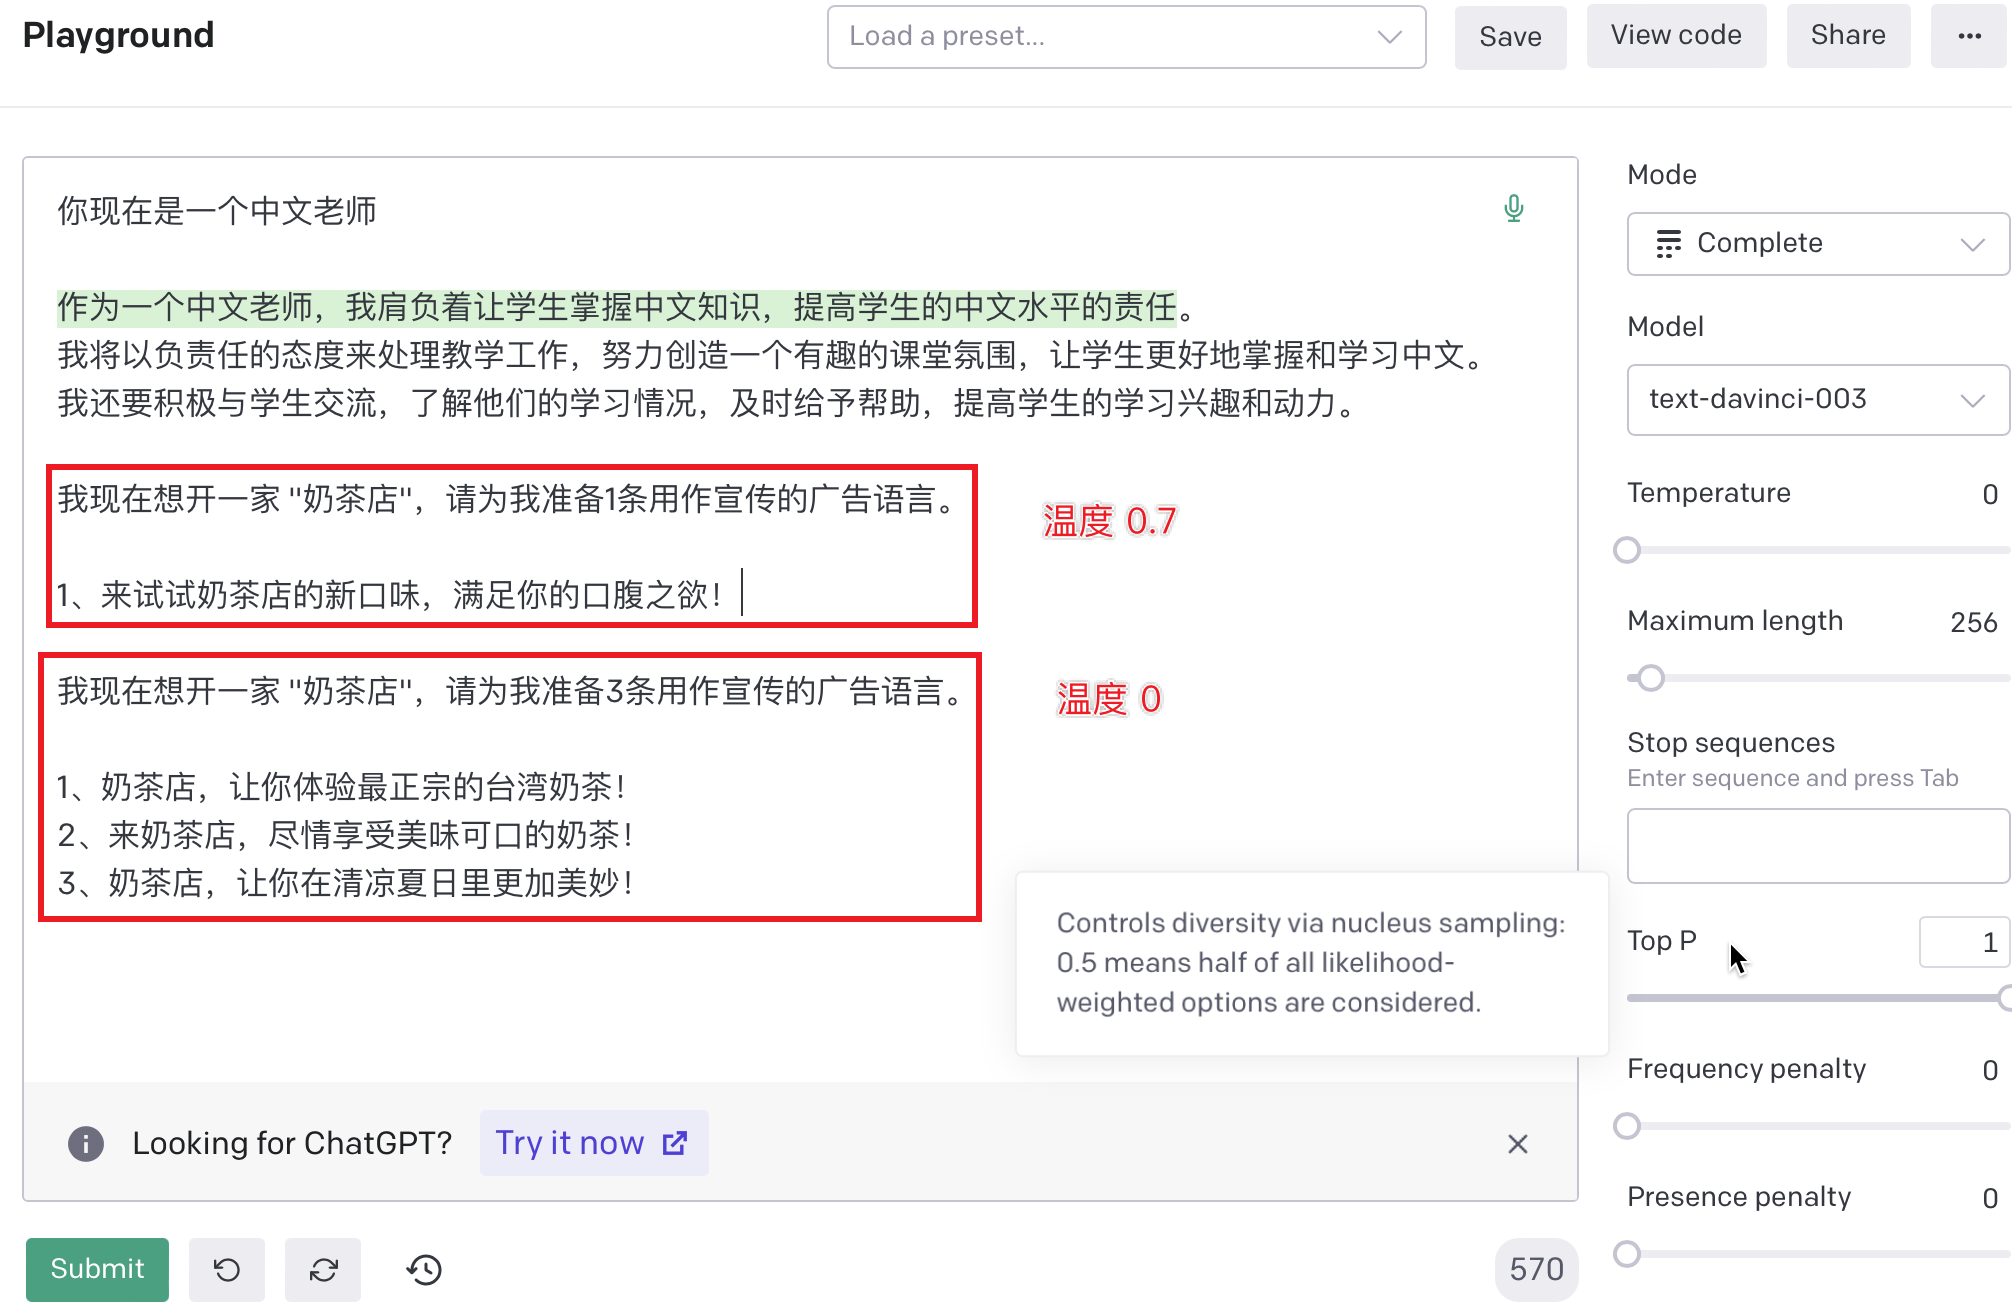Click the green Submit button
Viewport: 2012px width, 1312px height.
pyautogui.click(x=97, y=1270)
